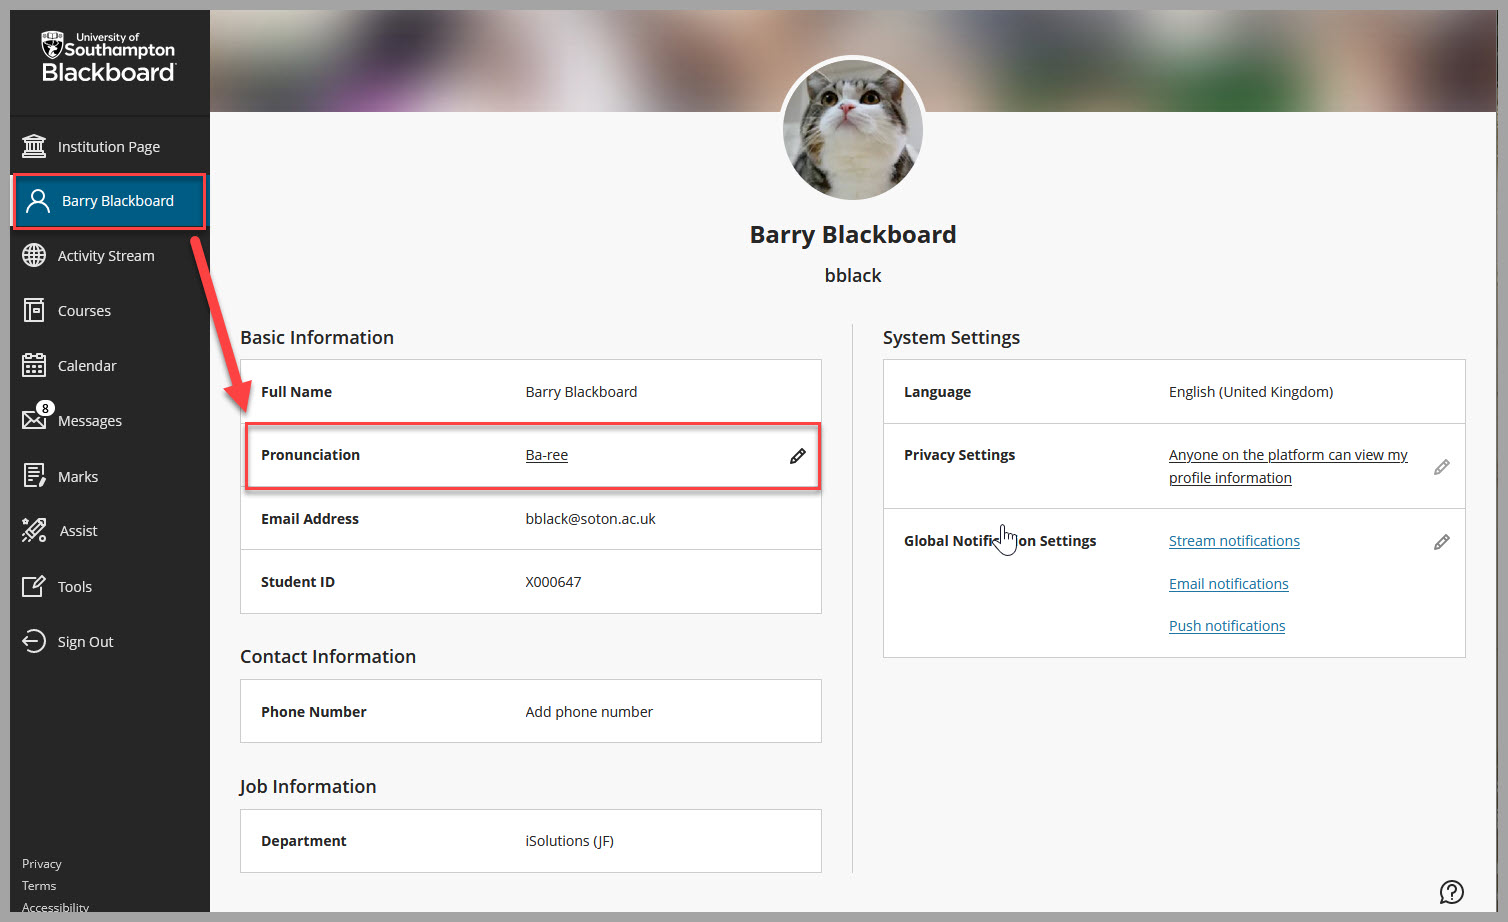Screen dimensions: 1508x922
Task: Open the help question mark icon
Action: click(x=1451, y=891)
